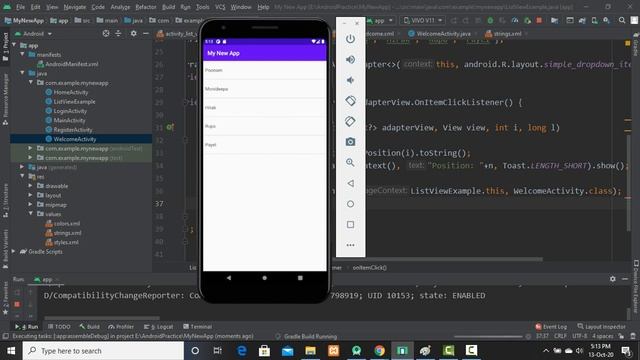This screenshot has height=360, width=640.
Task: Select ListViewExample class in tree
Action: (70, 102)
